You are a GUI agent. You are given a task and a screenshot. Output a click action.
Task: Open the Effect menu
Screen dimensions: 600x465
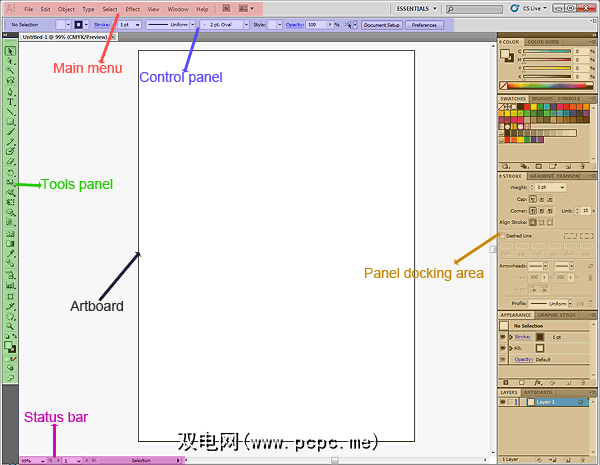click(x=133, y=9)
